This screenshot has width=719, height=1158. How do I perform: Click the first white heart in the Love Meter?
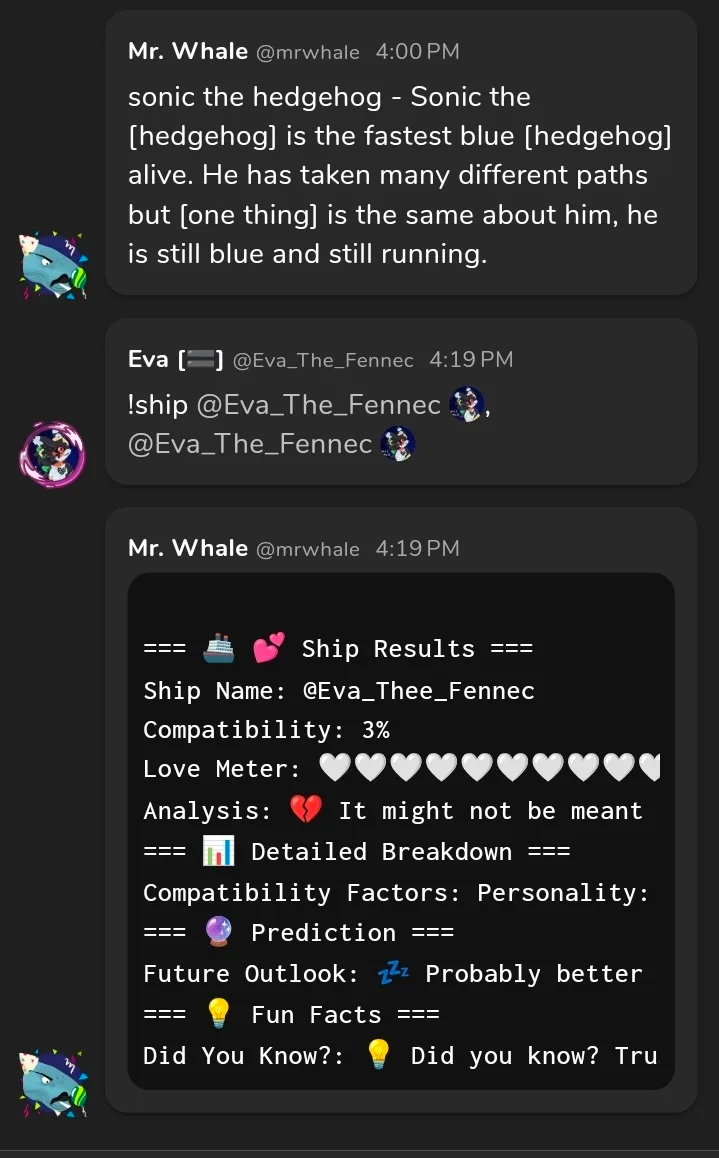[335, 769]
